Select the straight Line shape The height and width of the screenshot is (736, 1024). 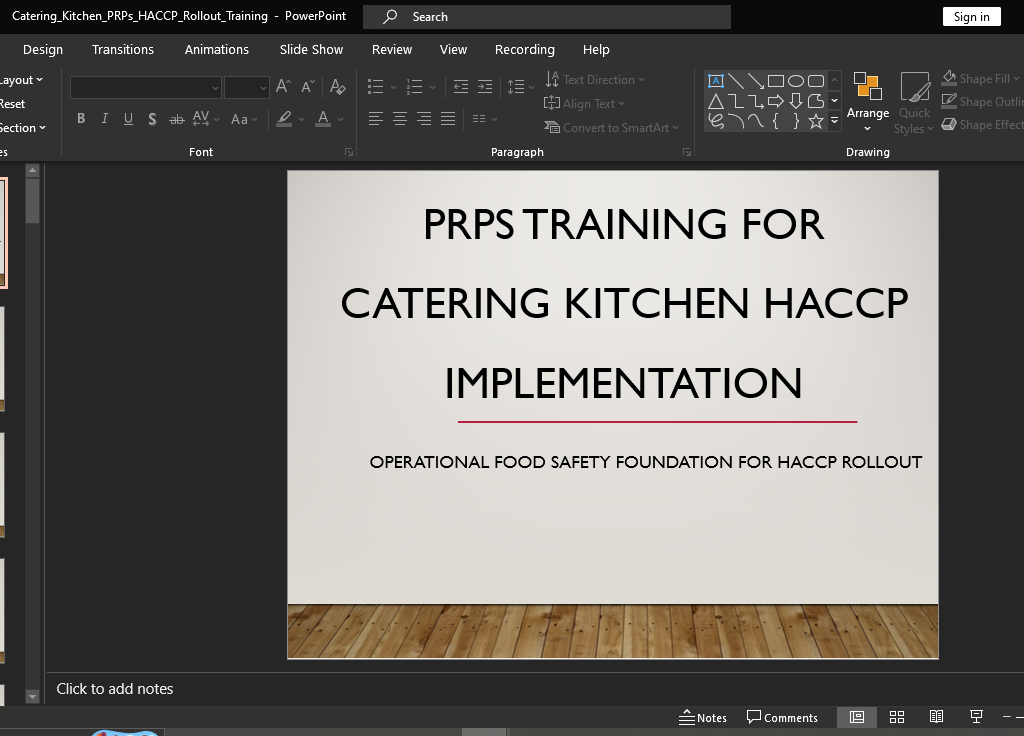tap(736, 81)
